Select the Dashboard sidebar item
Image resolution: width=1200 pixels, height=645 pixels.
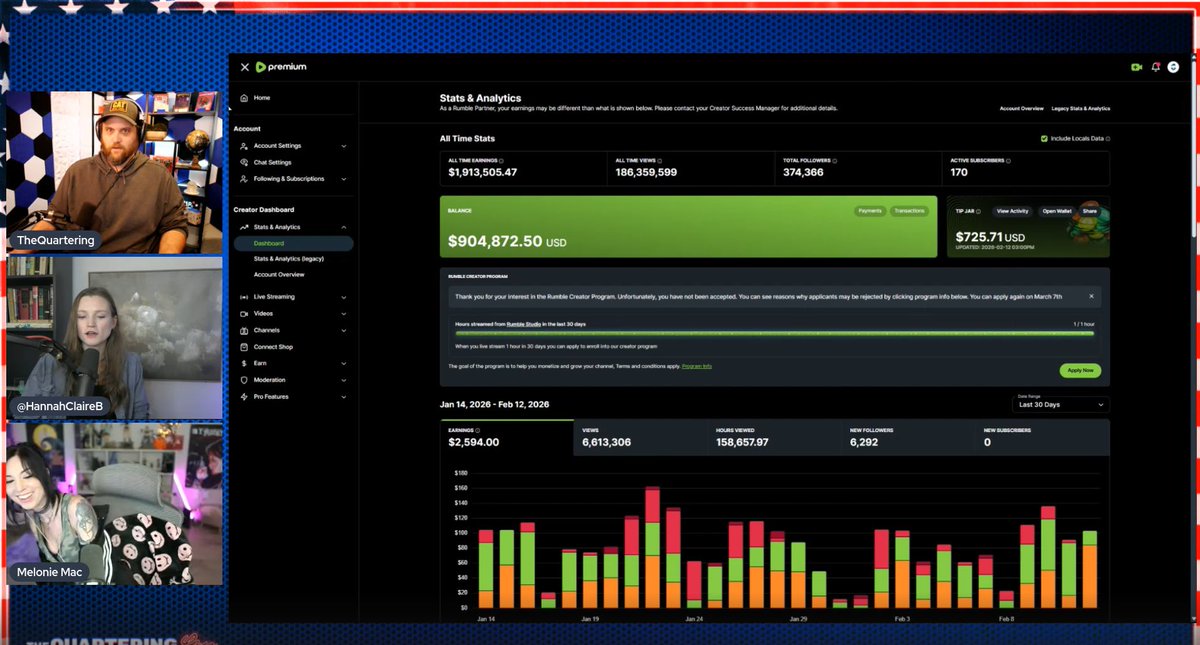[293, 243]
